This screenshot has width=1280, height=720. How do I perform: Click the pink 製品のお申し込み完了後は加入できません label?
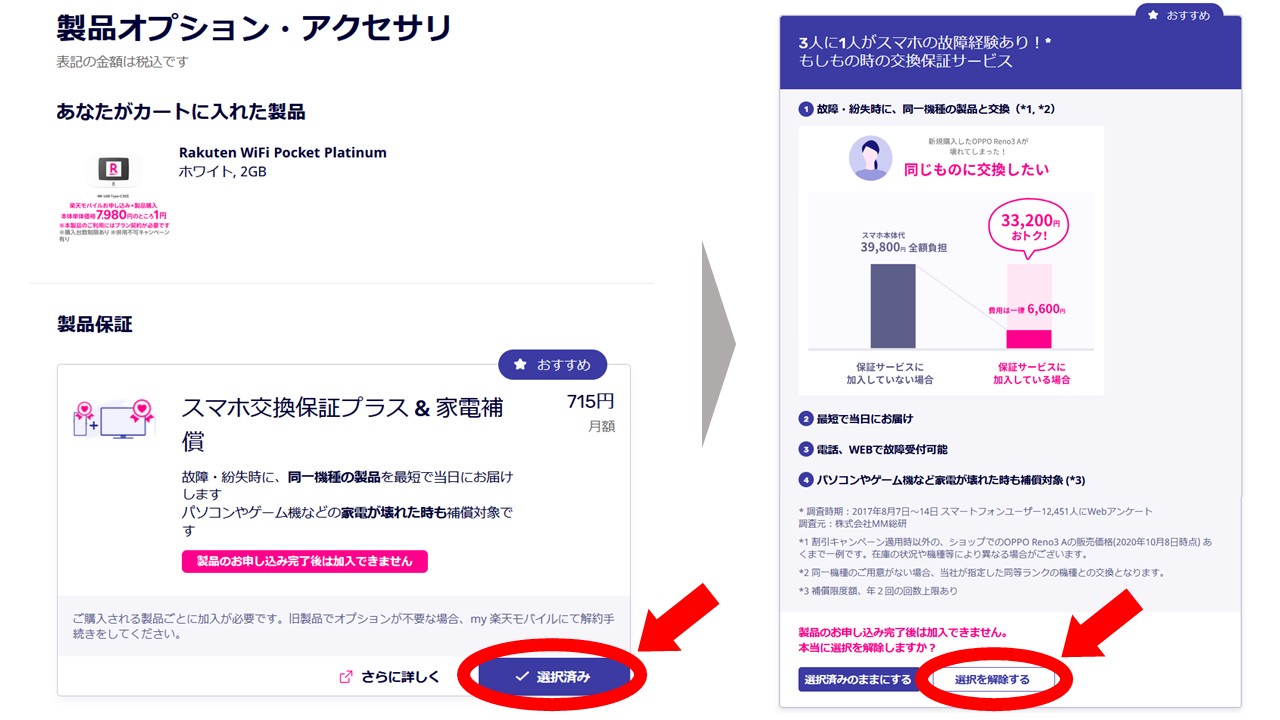pos(305,561)
